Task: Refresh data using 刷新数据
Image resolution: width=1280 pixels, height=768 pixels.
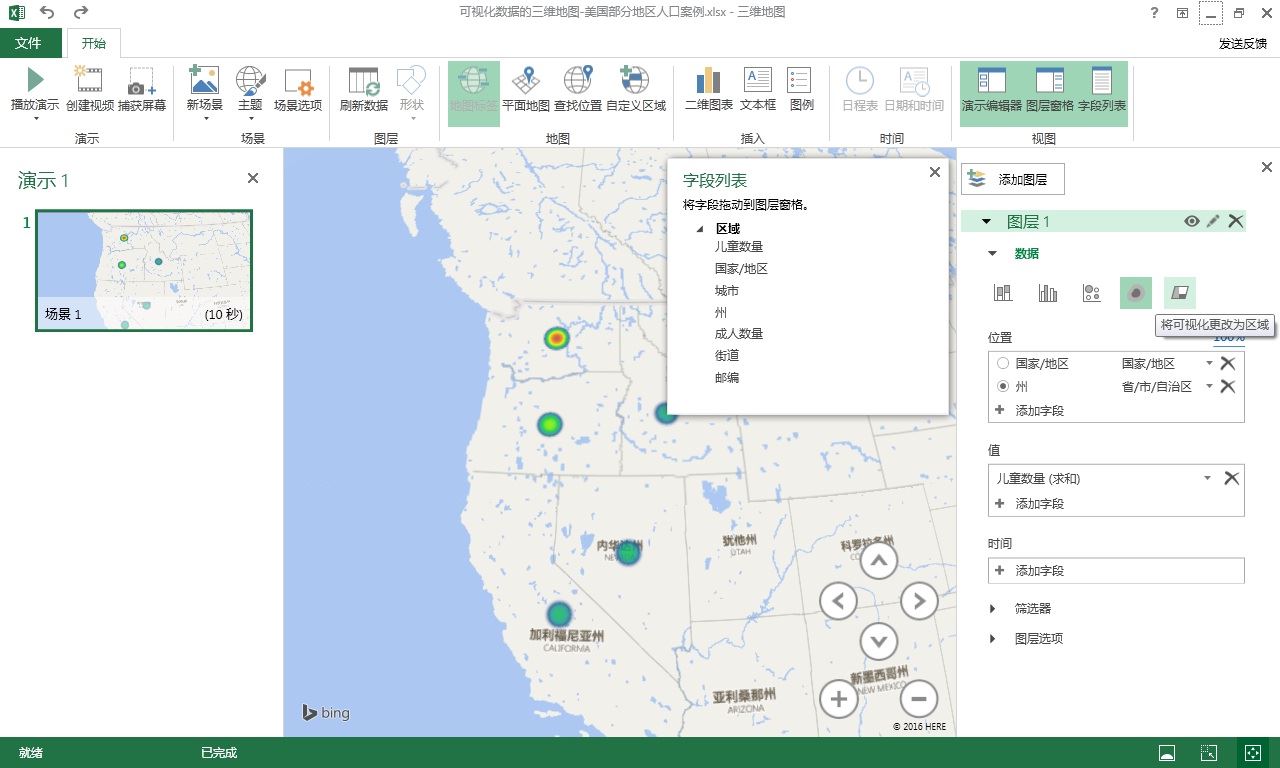Action: tap(364, 88)
